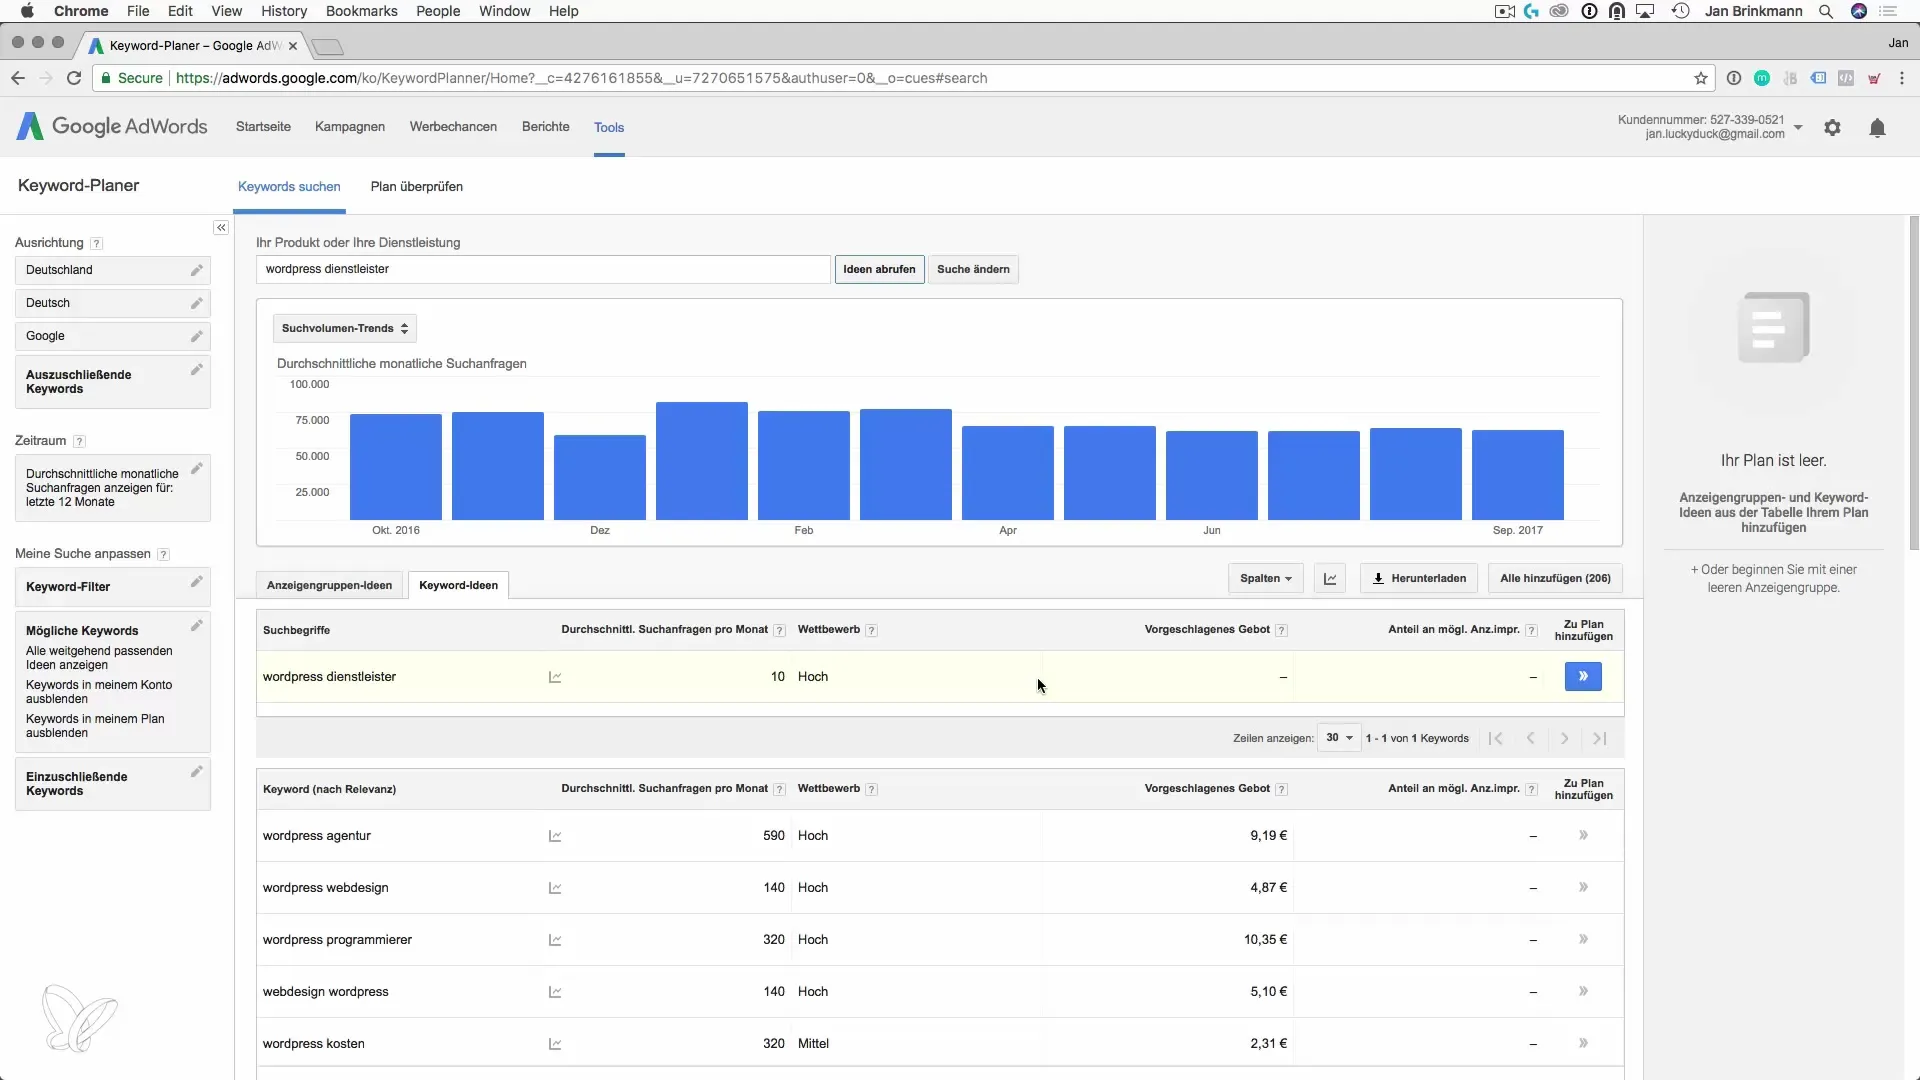Edit Keyword-Filter pencil icon
The height and width of the screenshot is (1080, 1920).
click(x=197, y=581)
